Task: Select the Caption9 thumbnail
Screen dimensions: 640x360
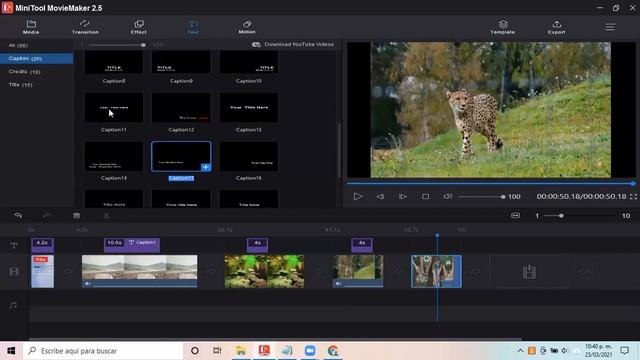Action: tap(181, 62)
